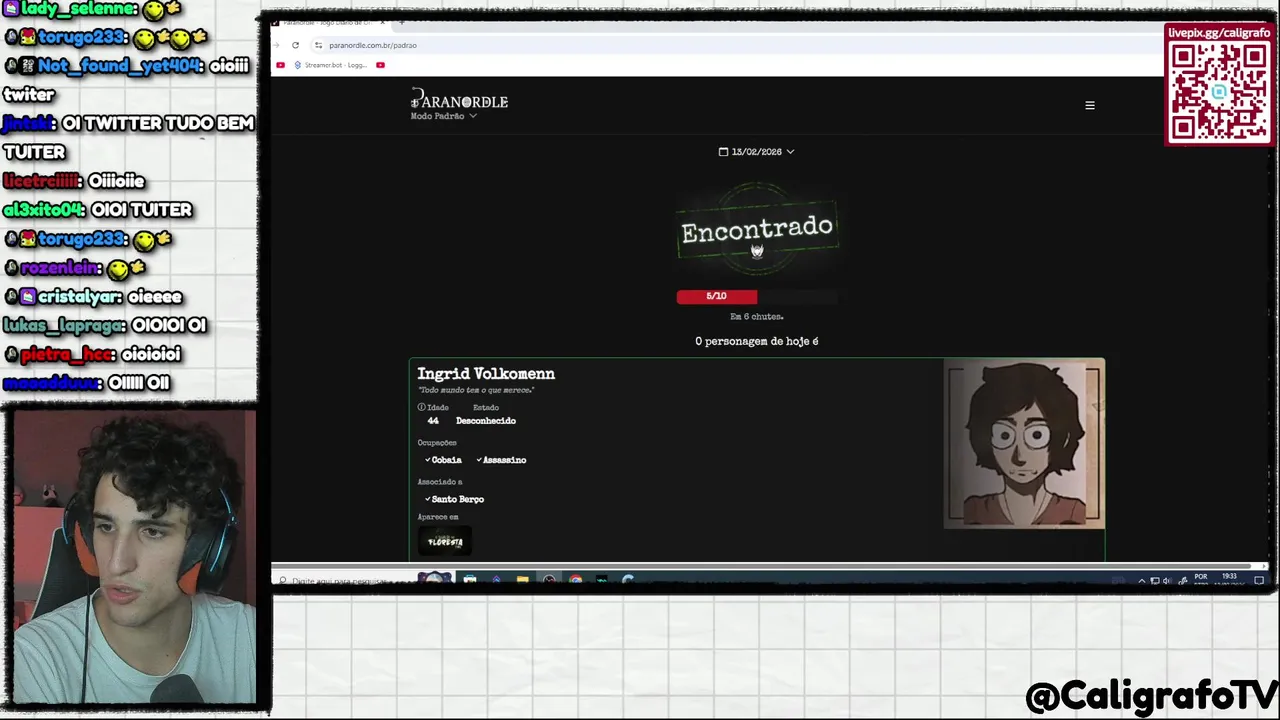1280x720 pixels.
Task: Click the Encontrado stamp
Action: click(757, 230)
